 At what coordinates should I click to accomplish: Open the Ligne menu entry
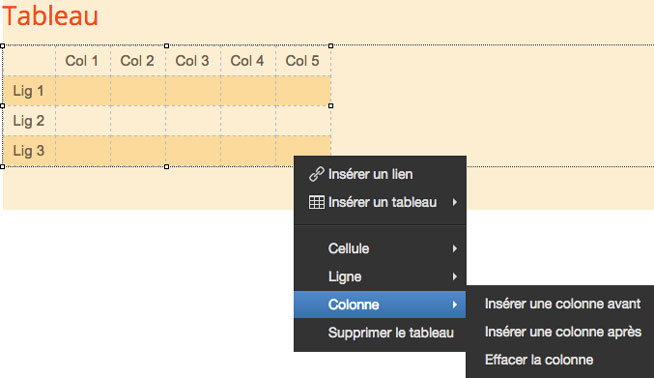pyautogui.click(x=380, y=277)
